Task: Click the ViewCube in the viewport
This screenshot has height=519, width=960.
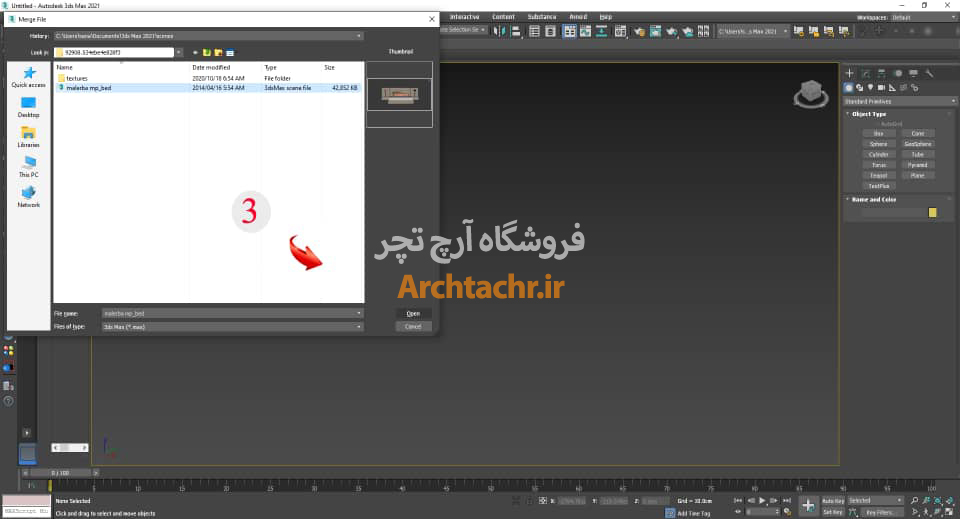Action: click(x=811, y=94)
